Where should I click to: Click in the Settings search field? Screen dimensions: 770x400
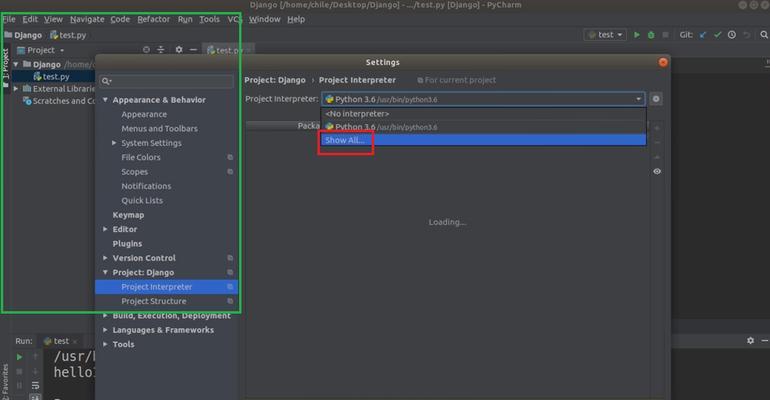(166, 81)
